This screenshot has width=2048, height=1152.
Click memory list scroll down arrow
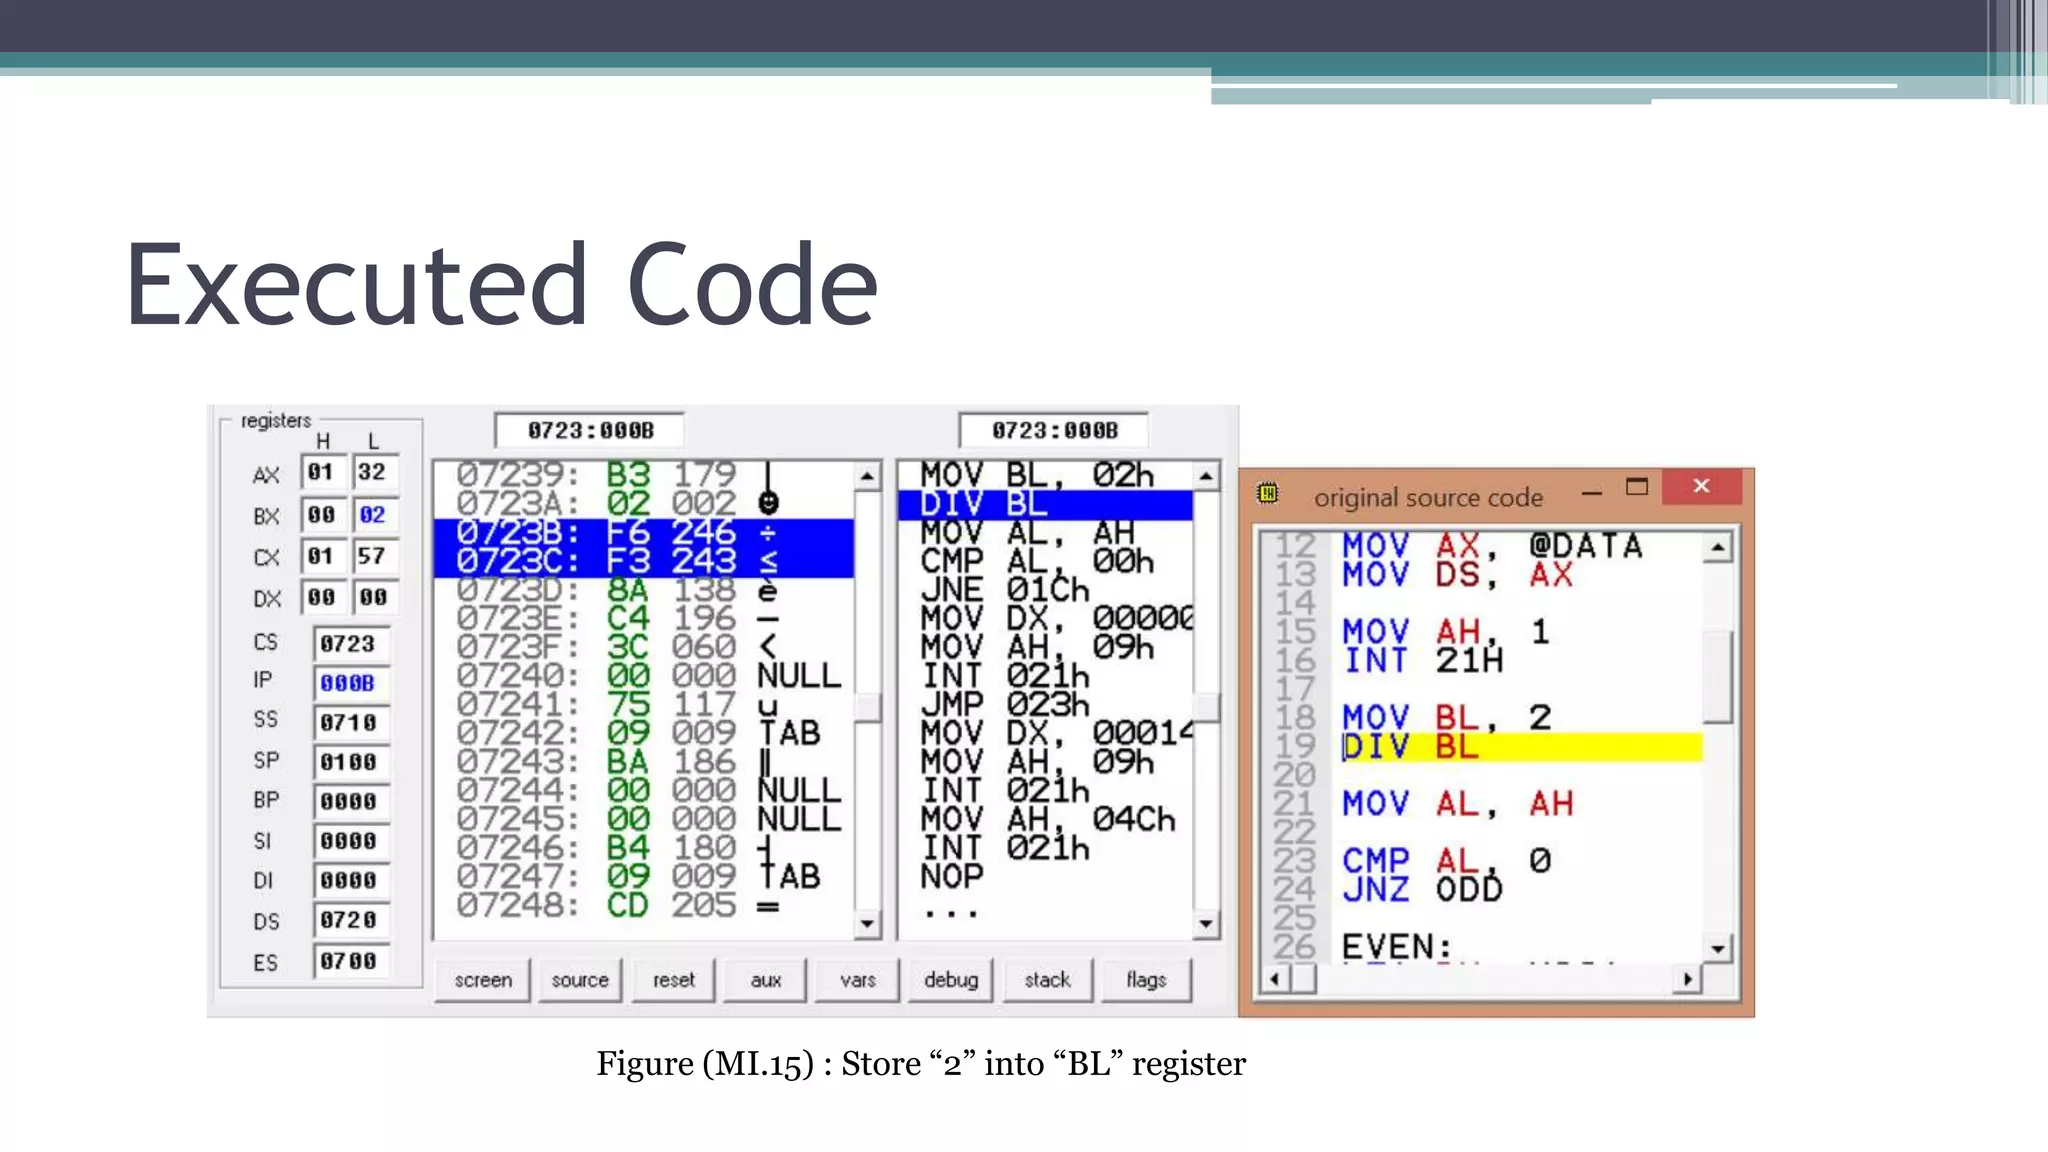[867, 923]
